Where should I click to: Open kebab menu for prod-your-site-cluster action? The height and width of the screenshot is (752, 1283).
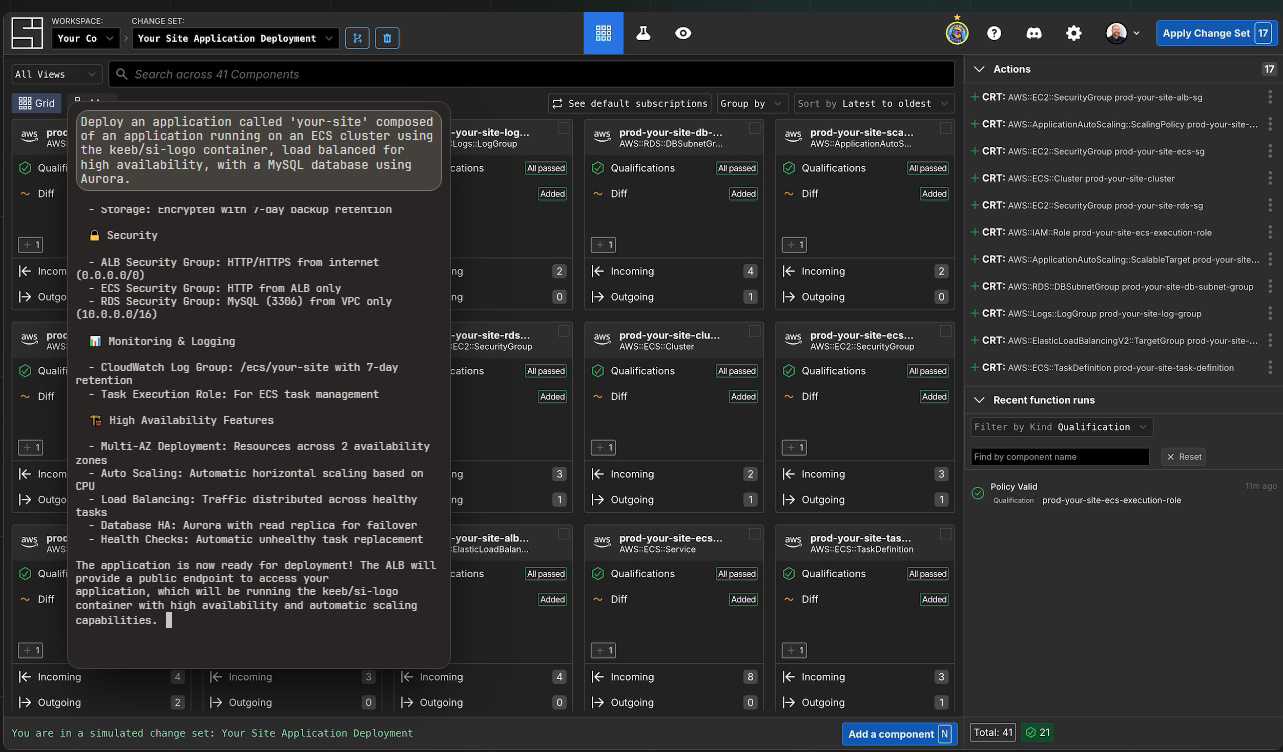[1271, 179]
